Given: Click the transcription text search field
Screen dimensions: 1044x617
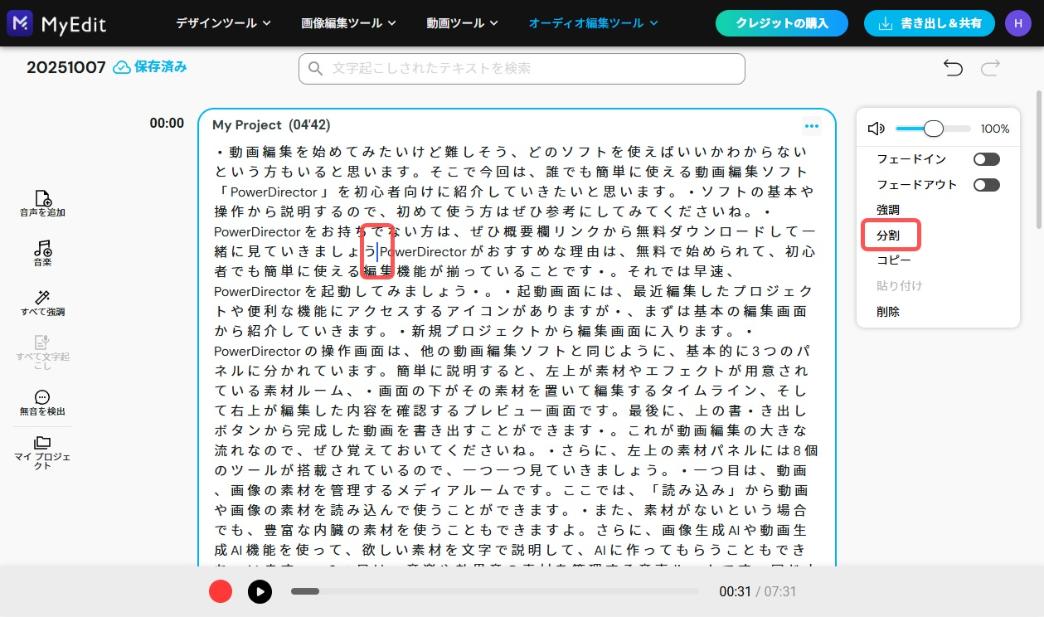Looking at the screenshot, I should (520, 68).
